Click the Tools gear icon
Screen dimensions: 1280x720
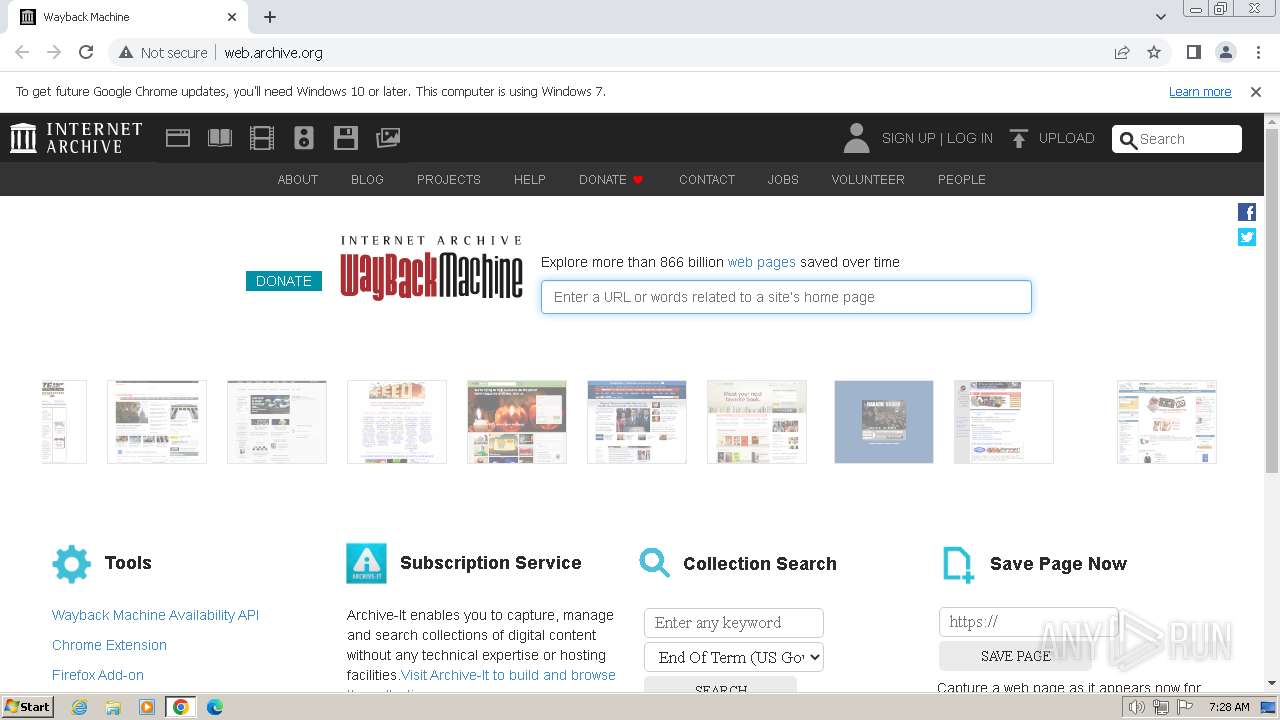[71, 564]
